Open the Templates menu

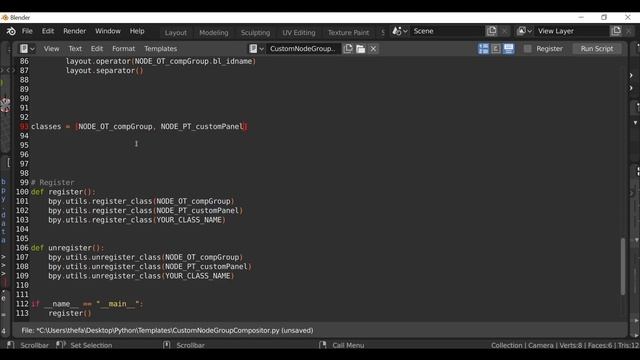point(160,49)
